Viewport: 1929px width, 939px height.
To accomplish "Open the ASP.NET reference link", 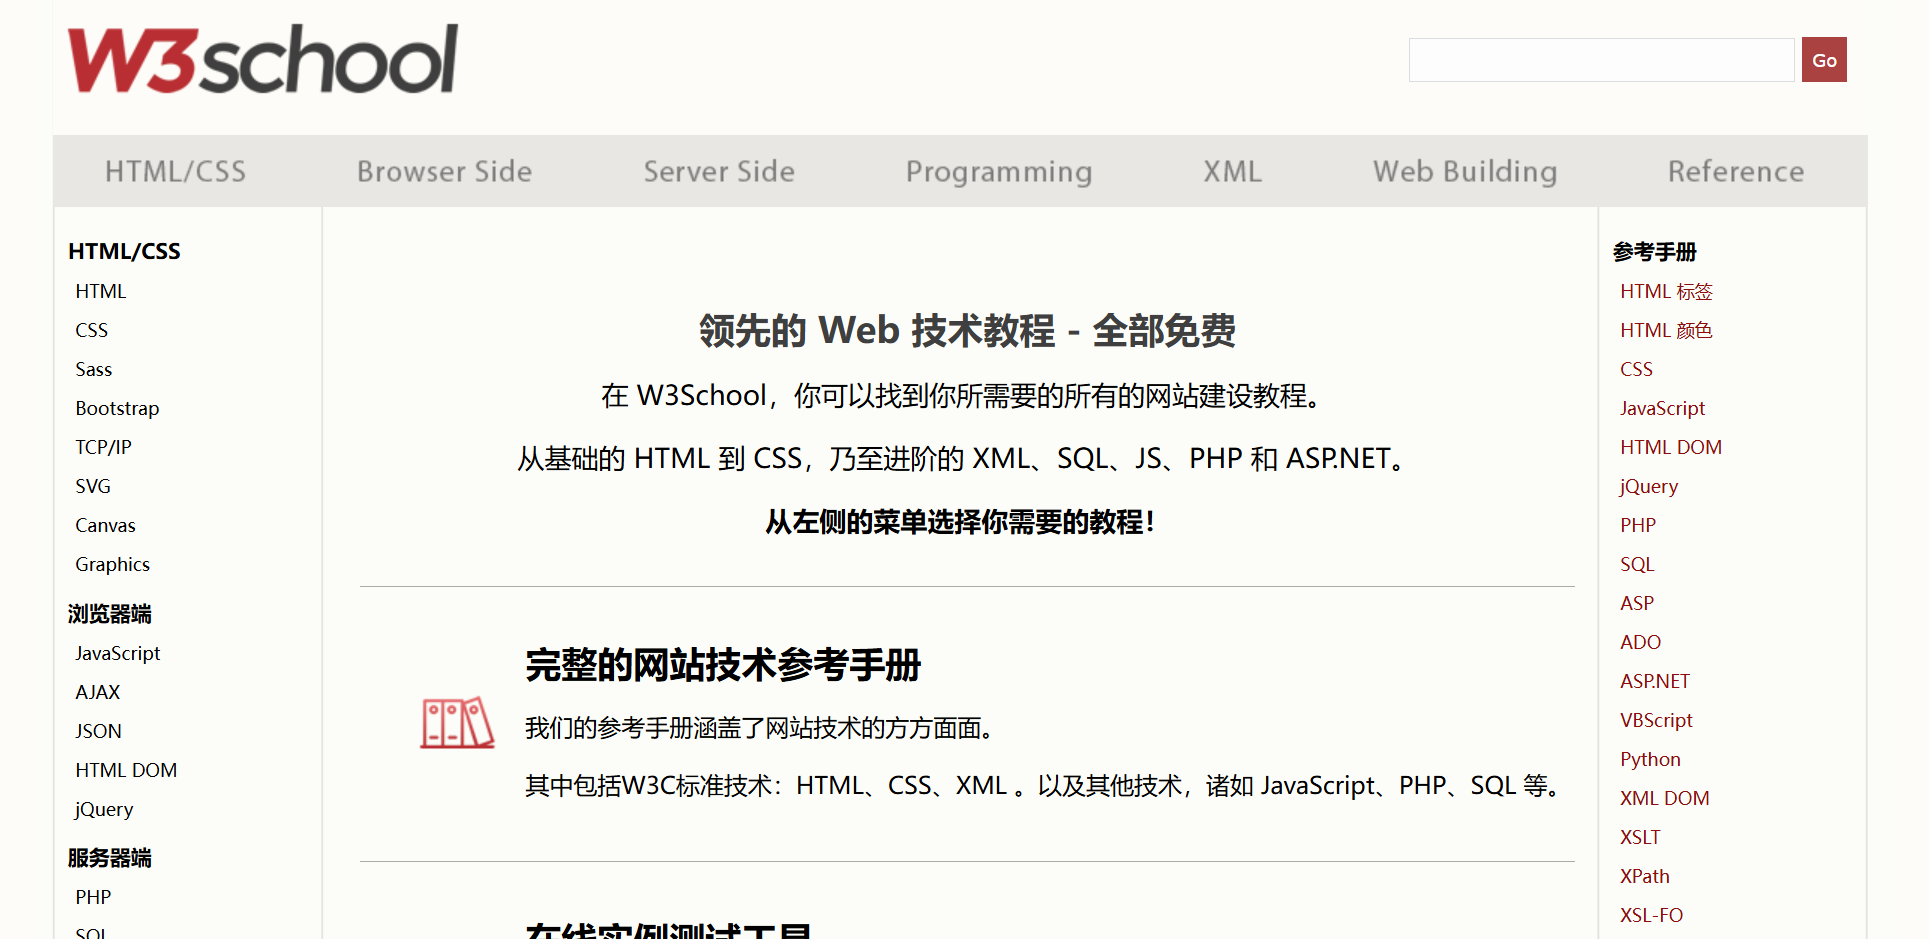I will pos(1655,681).
